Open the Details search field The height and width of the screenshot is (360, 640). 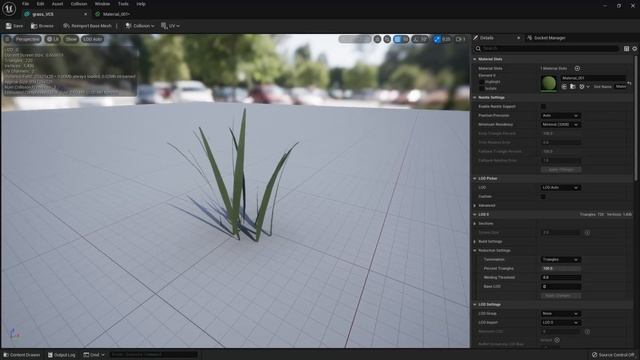(x=546, y=49)
